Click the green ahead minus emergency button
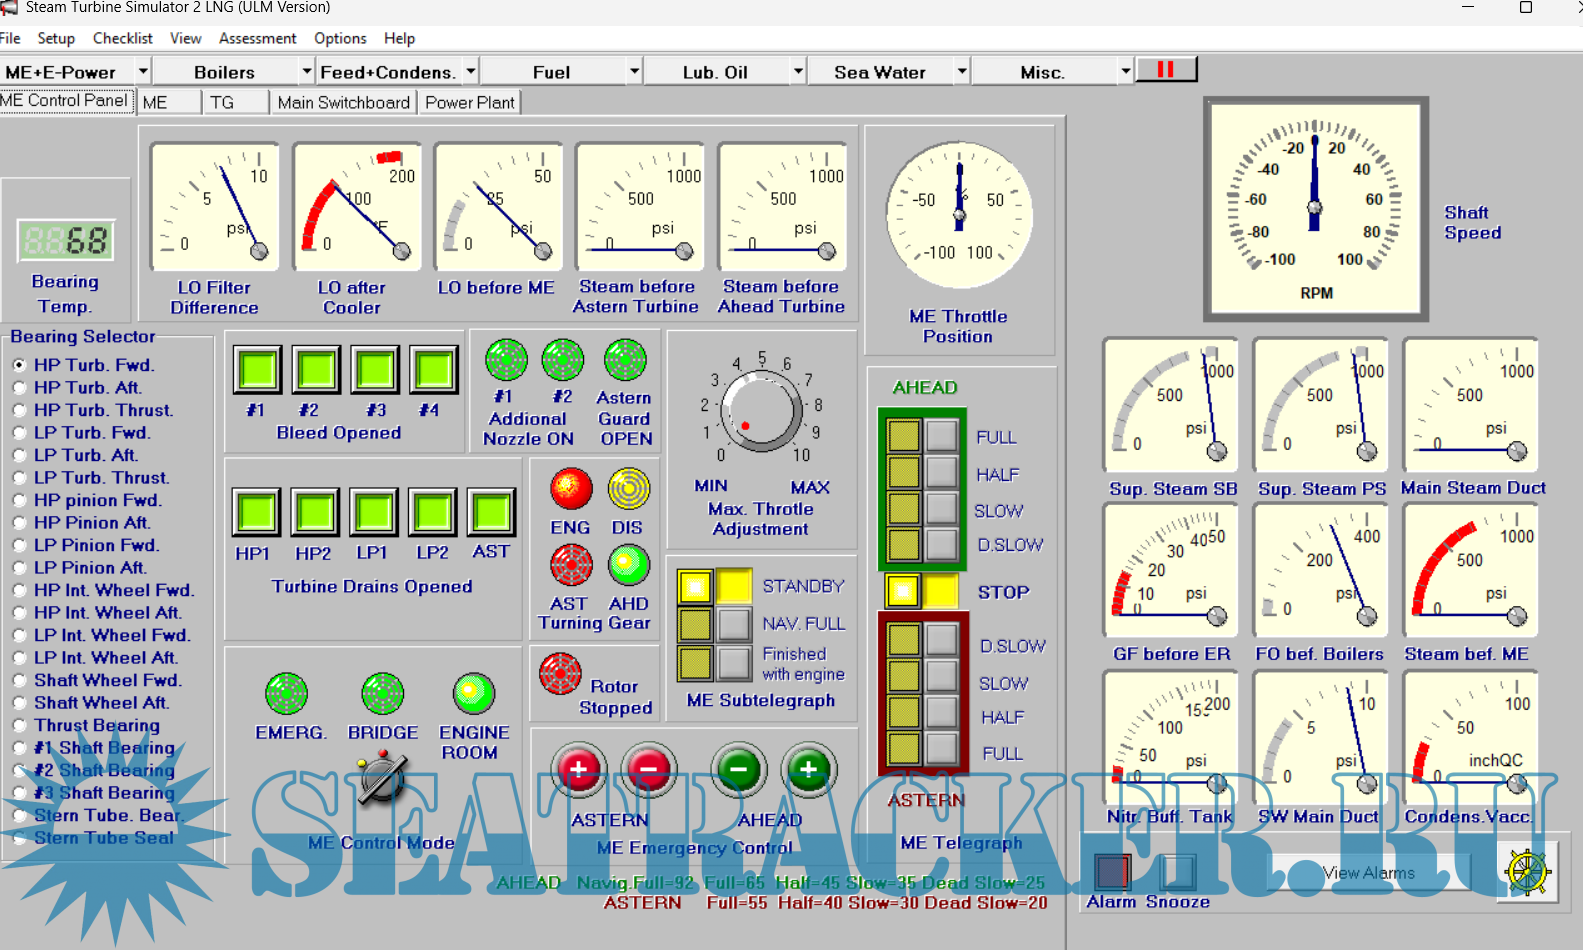This screenshot has width=1583, height=950. 738,770
